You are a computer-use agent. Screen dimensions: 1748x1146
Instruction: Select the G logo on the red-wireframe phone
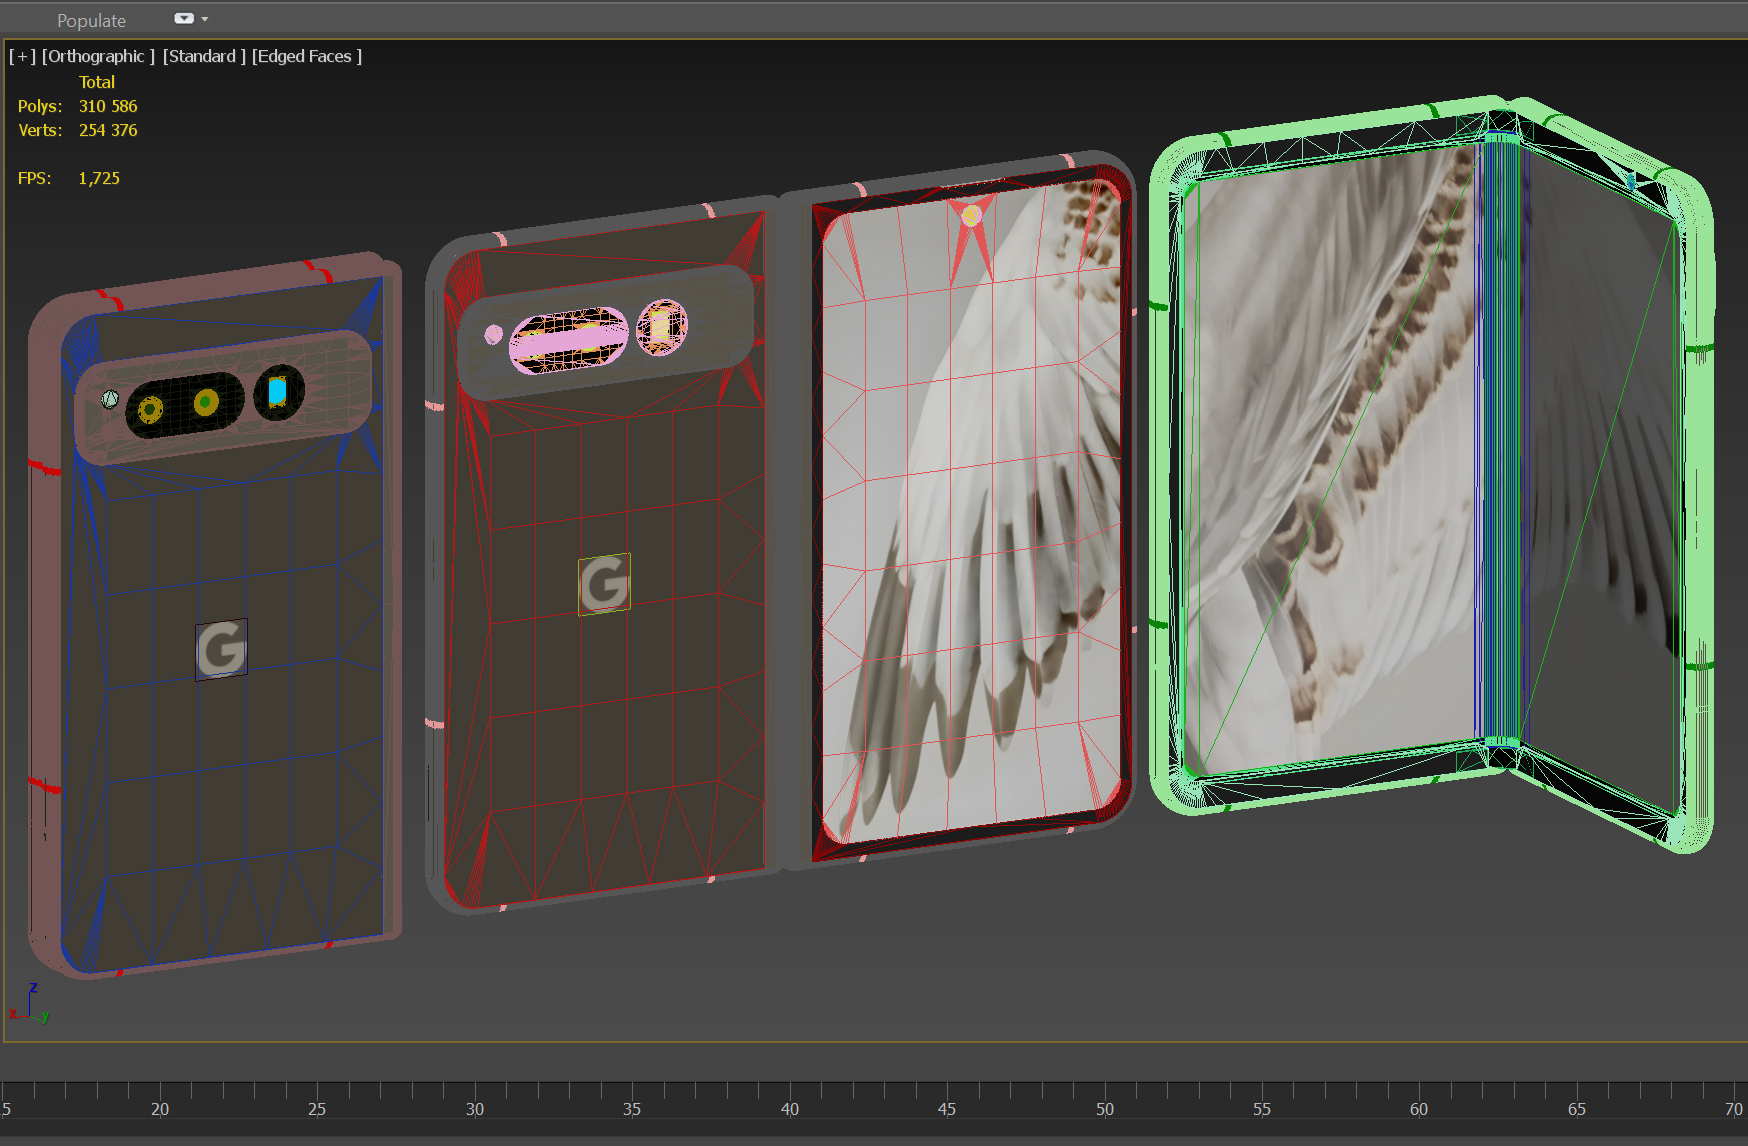tap(604, 584)
